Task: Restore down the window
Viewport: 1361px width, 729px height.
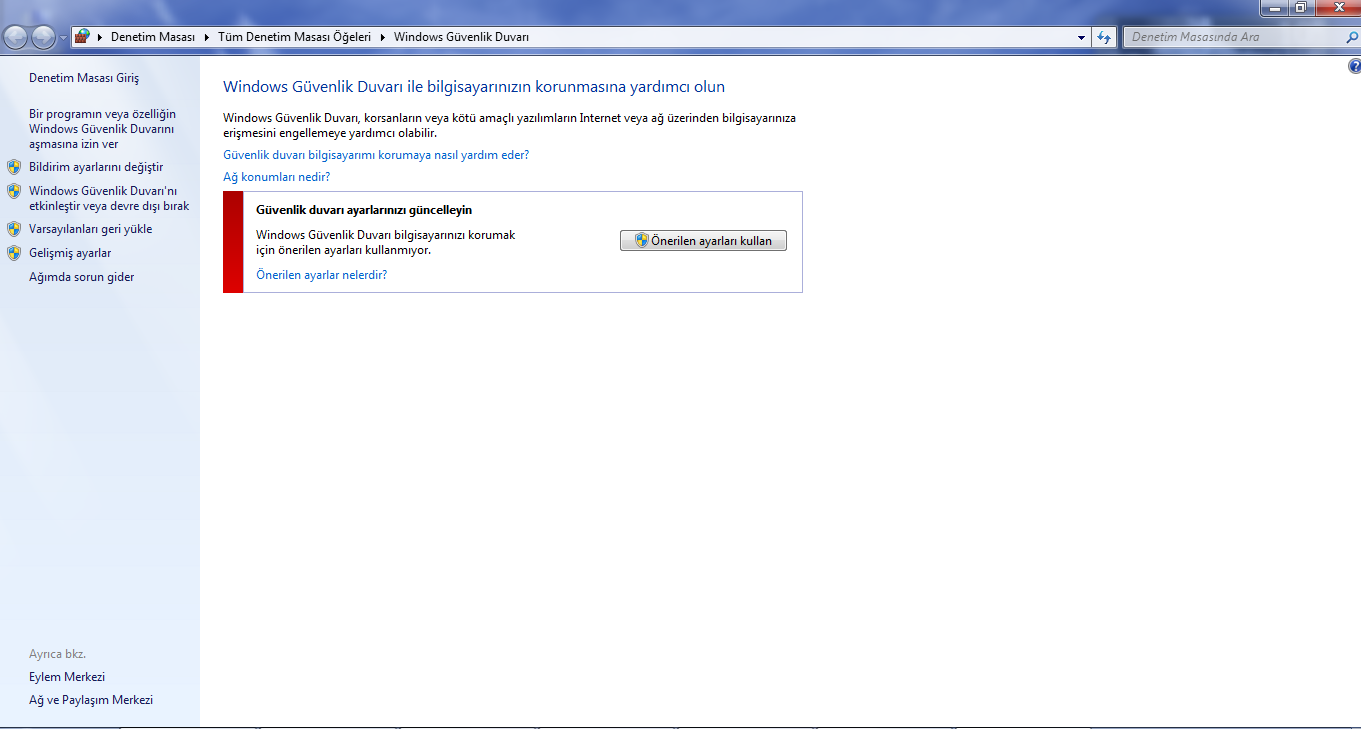Action: tap(1301, 8)
